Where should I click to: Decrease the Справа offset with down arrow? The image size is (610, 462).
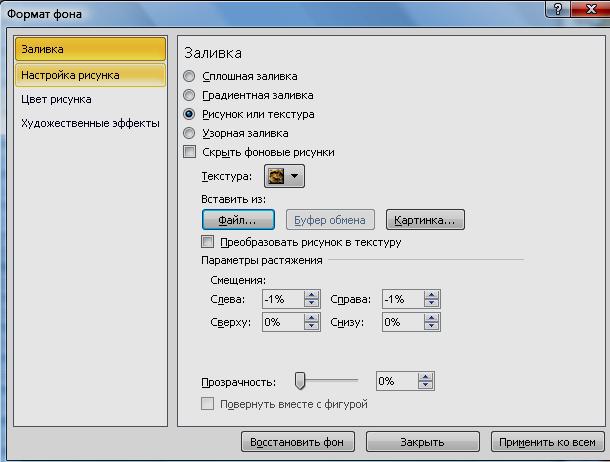tap(431, 304)
